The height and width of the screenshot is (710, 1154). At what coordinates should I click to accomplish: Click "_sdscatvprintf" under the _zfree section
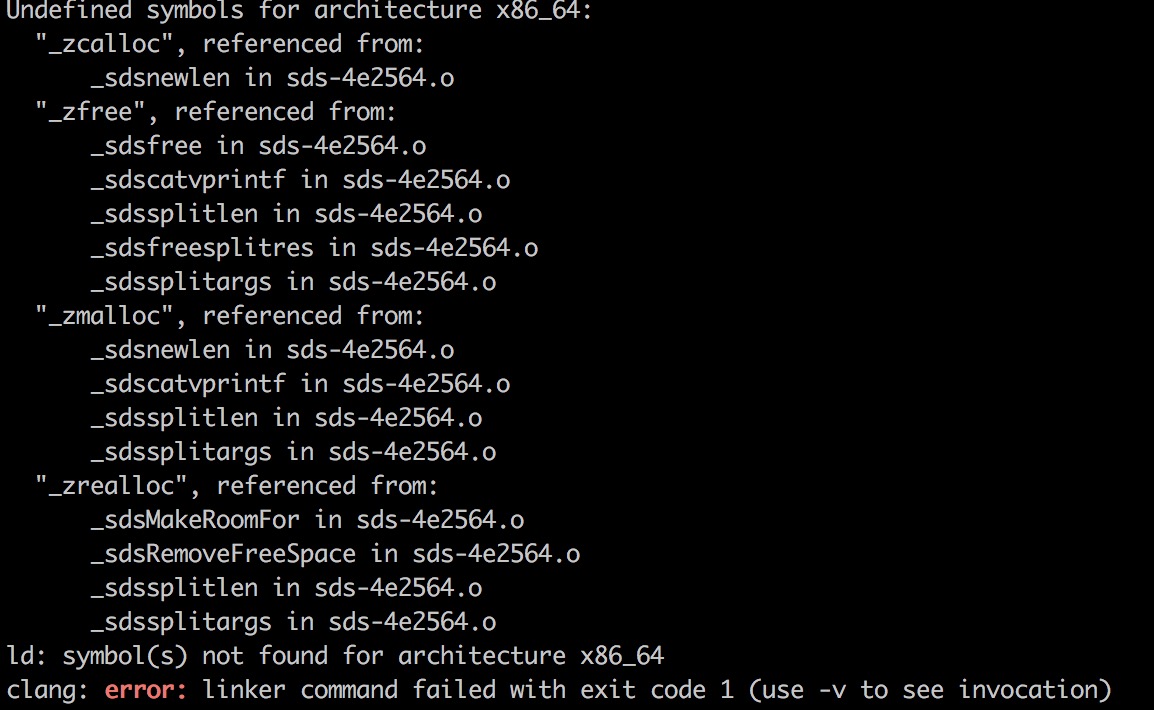(x=188, y=180)
